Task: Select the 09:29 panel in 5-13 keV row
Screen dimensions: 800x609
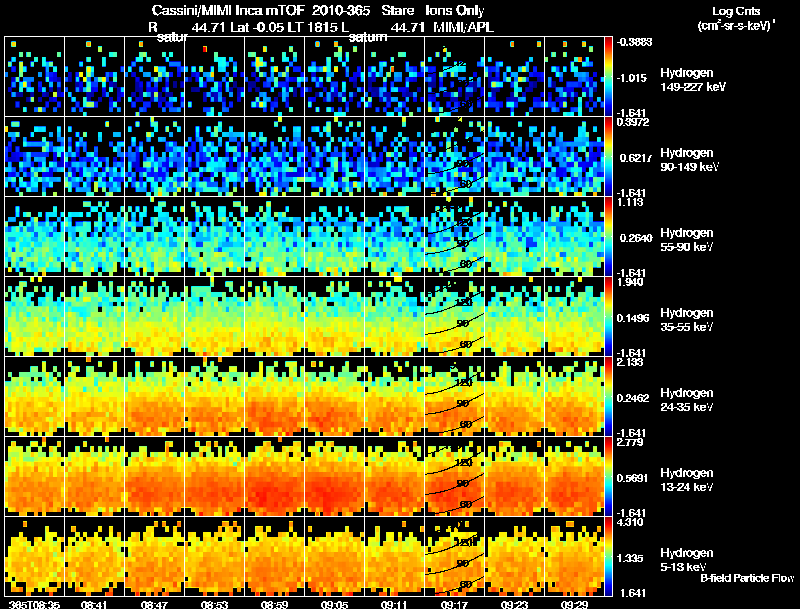Action: pyautogui.click(x=574, y=556)
